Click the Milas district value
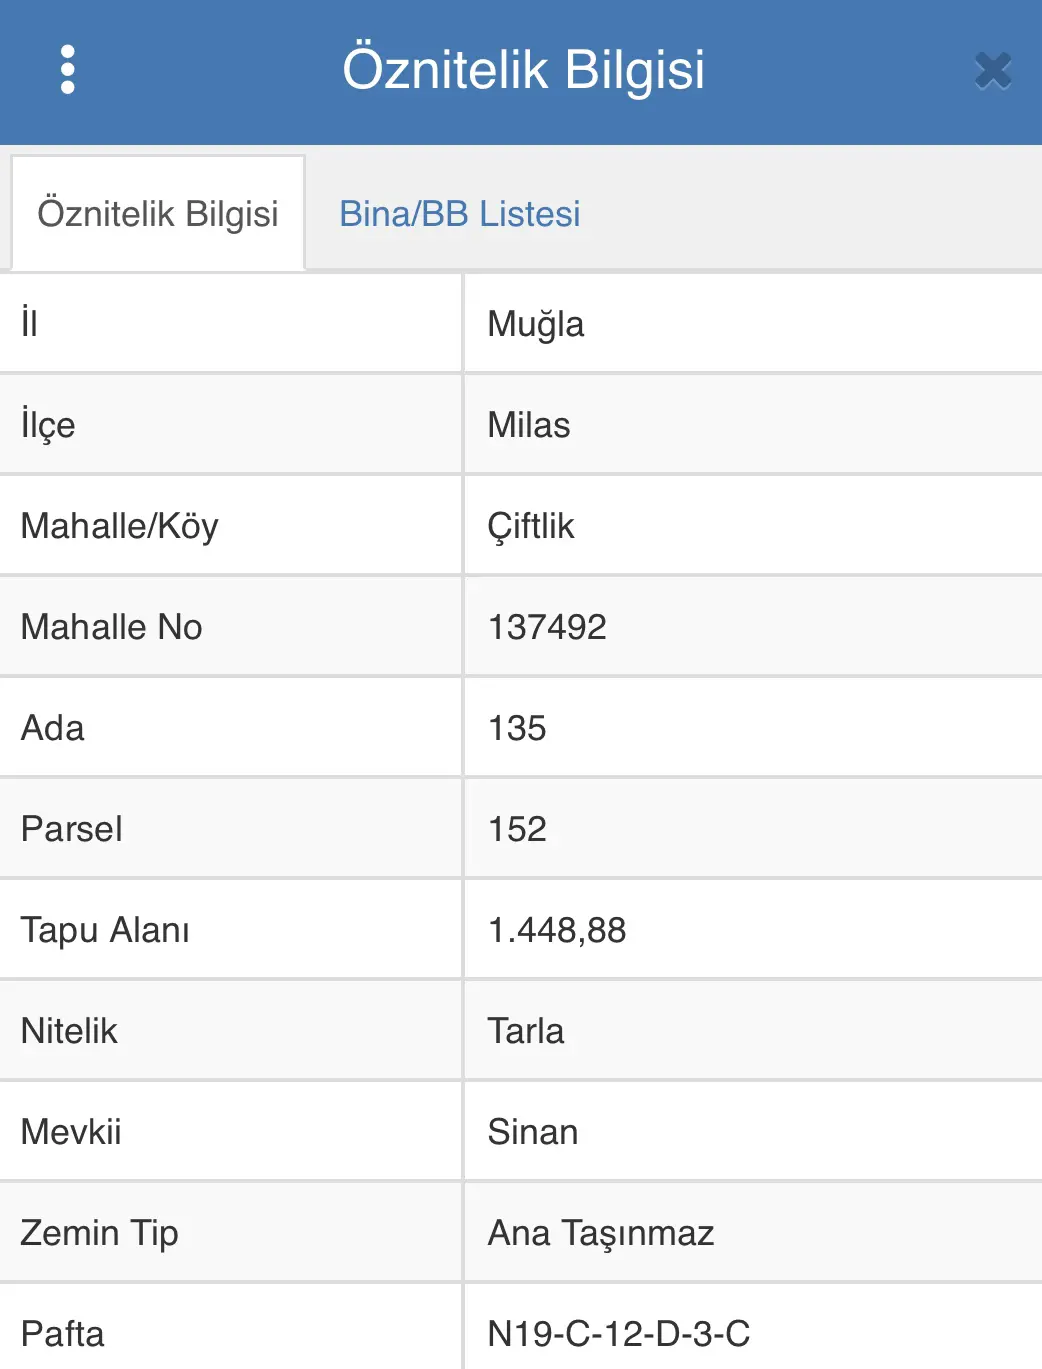Viewport: 1042px width, 1369px height. click(x=529, y=425)
